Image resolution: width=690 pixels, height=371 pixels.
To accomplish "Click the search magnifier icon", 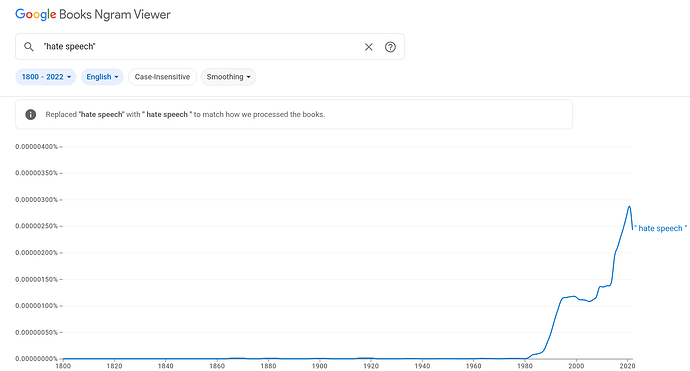I will [29, 47].
